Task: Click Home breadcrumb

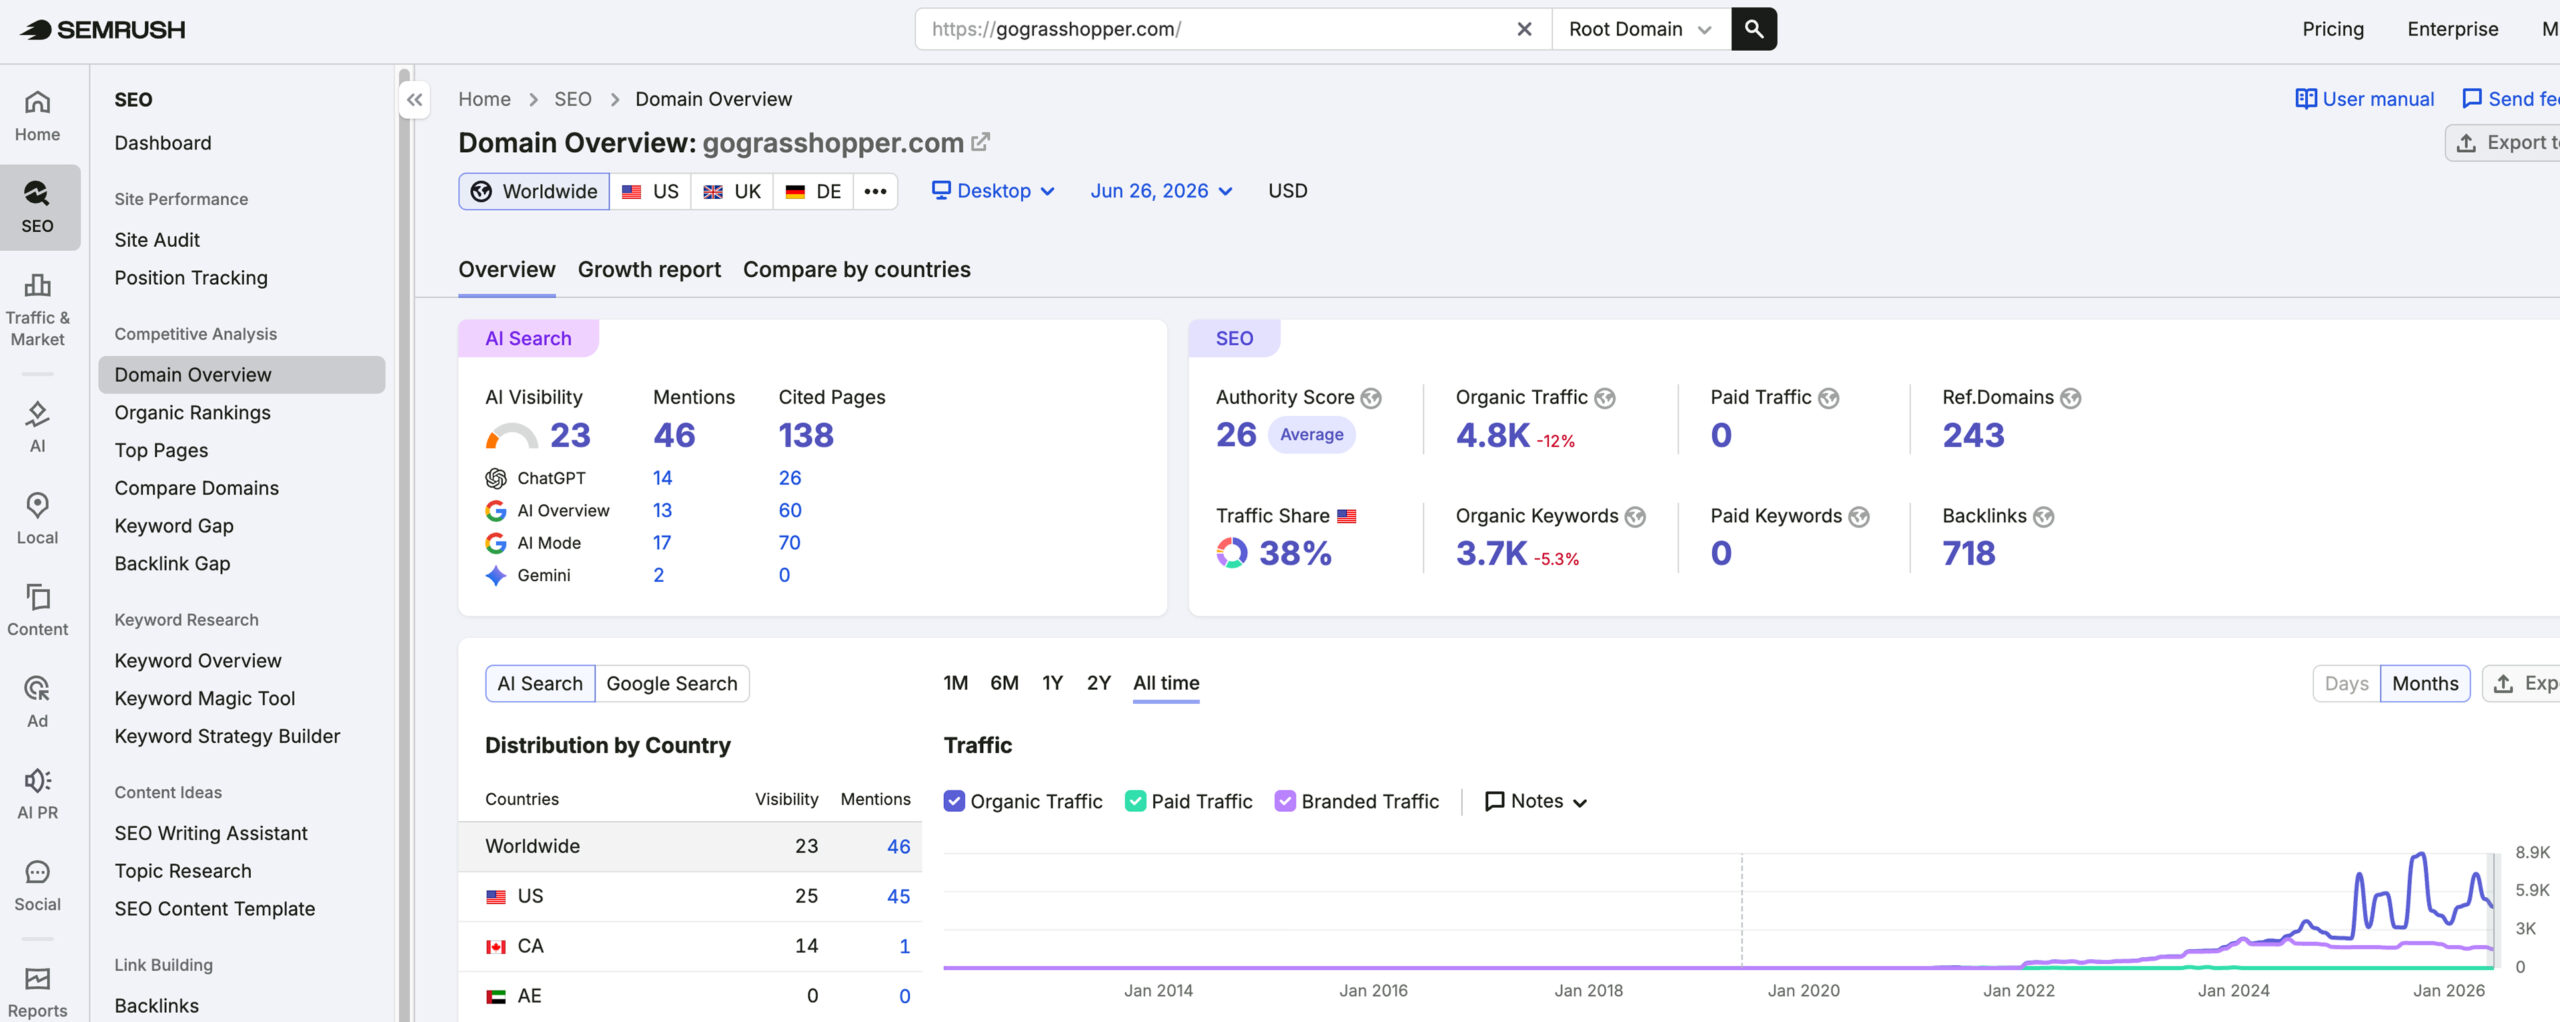Action: (484, 99)
